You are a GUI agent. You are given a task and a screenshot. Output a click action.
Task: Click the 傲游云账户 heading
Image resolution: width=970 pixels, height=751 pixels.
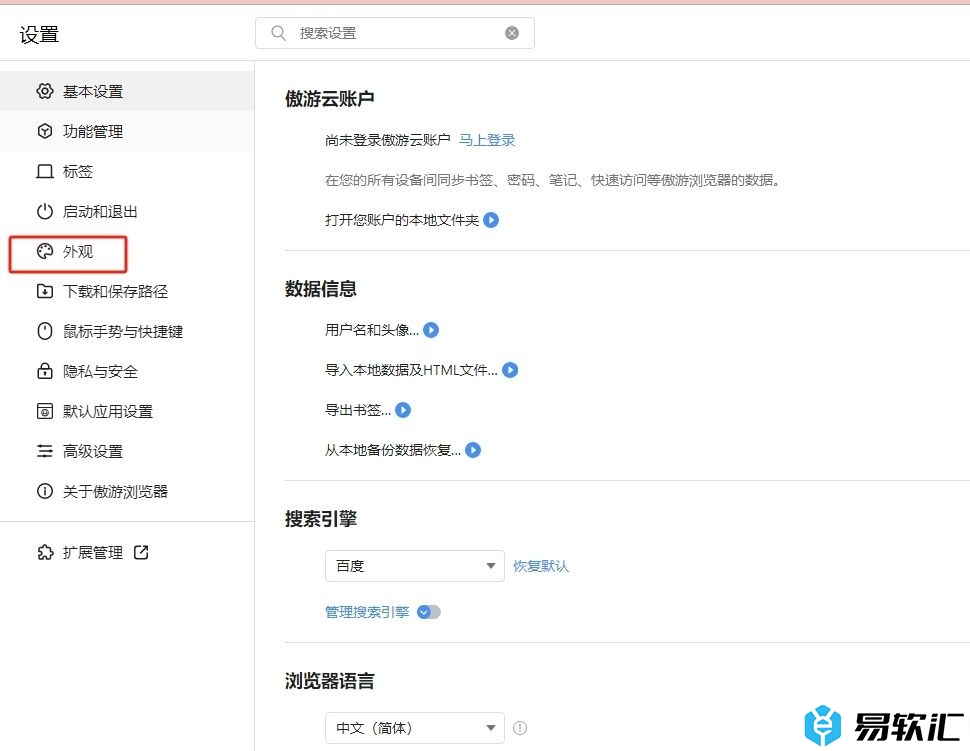329,98
